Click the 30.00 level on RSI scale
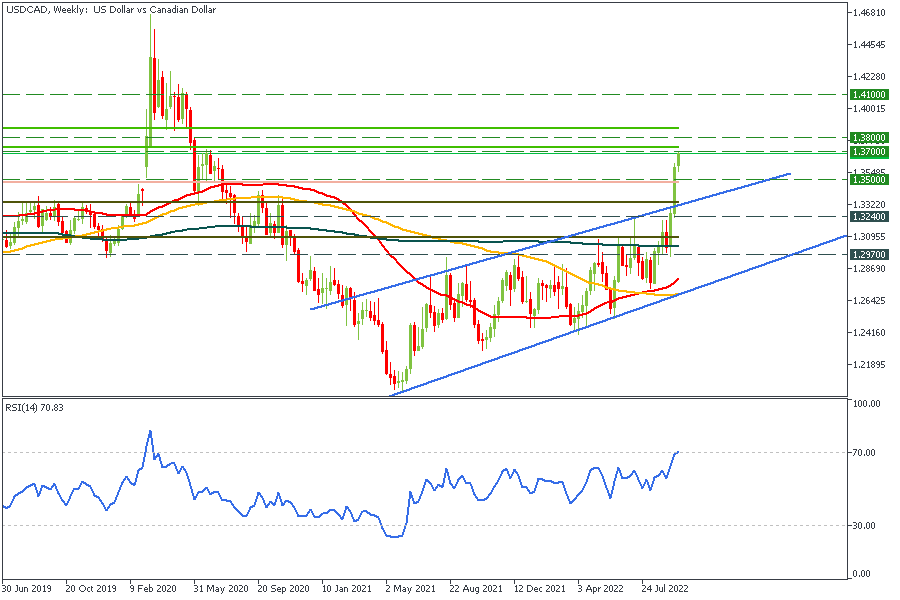The height and width of the screenshot is (600, 900). coord(864,525)
